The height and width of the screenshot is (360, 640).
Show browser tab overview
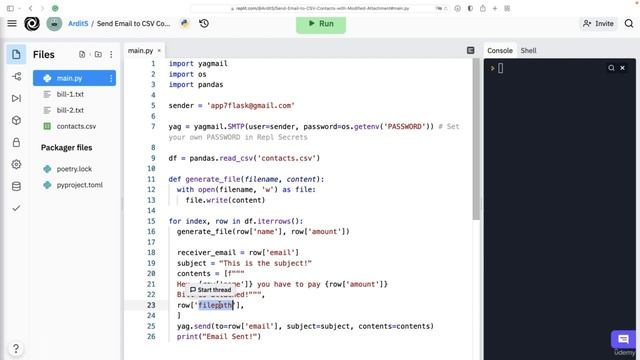(x=507, y=8)
